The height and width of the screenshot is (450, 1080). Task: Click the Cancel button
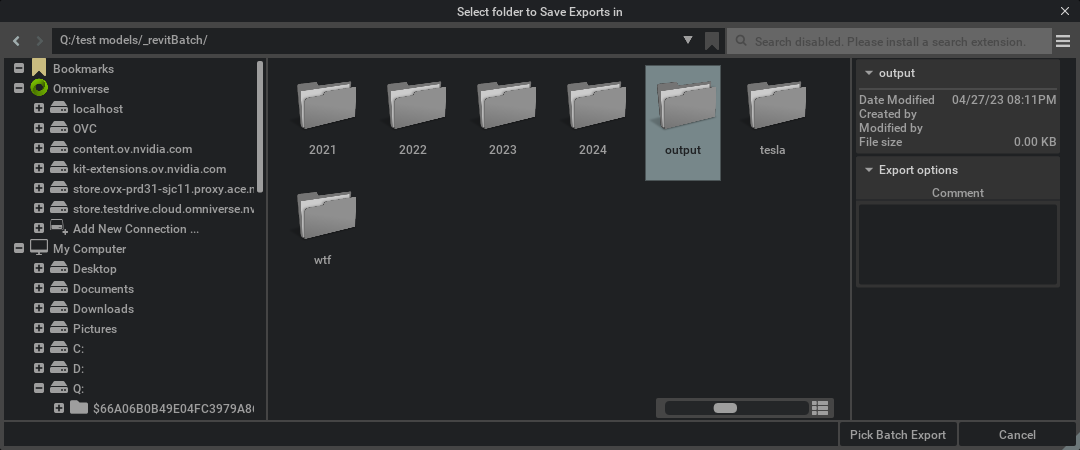click(1017, 435)
